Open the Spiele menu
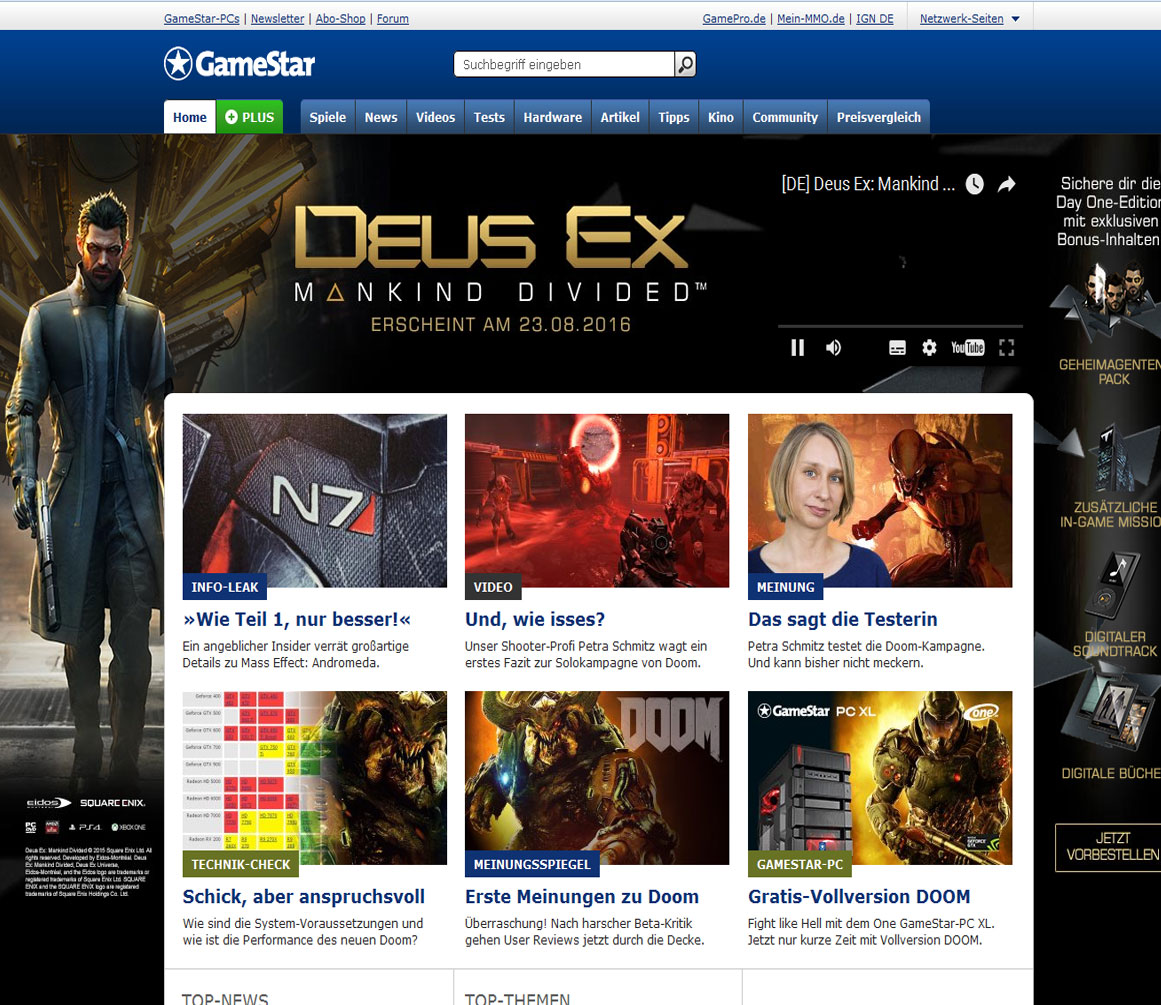Screen dimensions: 1161x1005 (x=328, y=117)
